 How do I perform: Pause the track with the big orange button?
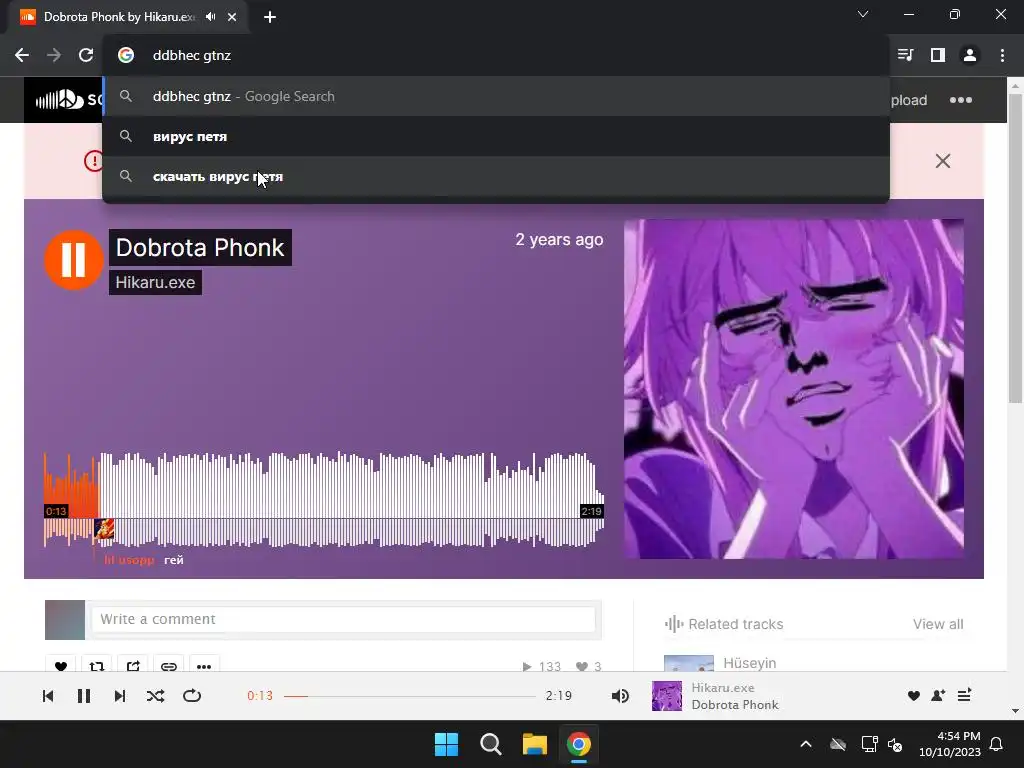(73, 260)
